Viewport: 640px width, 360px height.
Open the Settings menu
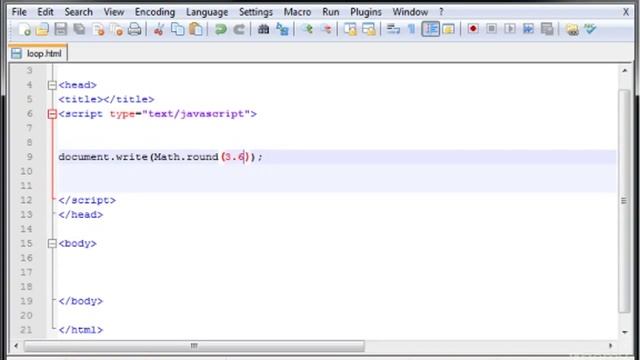256,12
